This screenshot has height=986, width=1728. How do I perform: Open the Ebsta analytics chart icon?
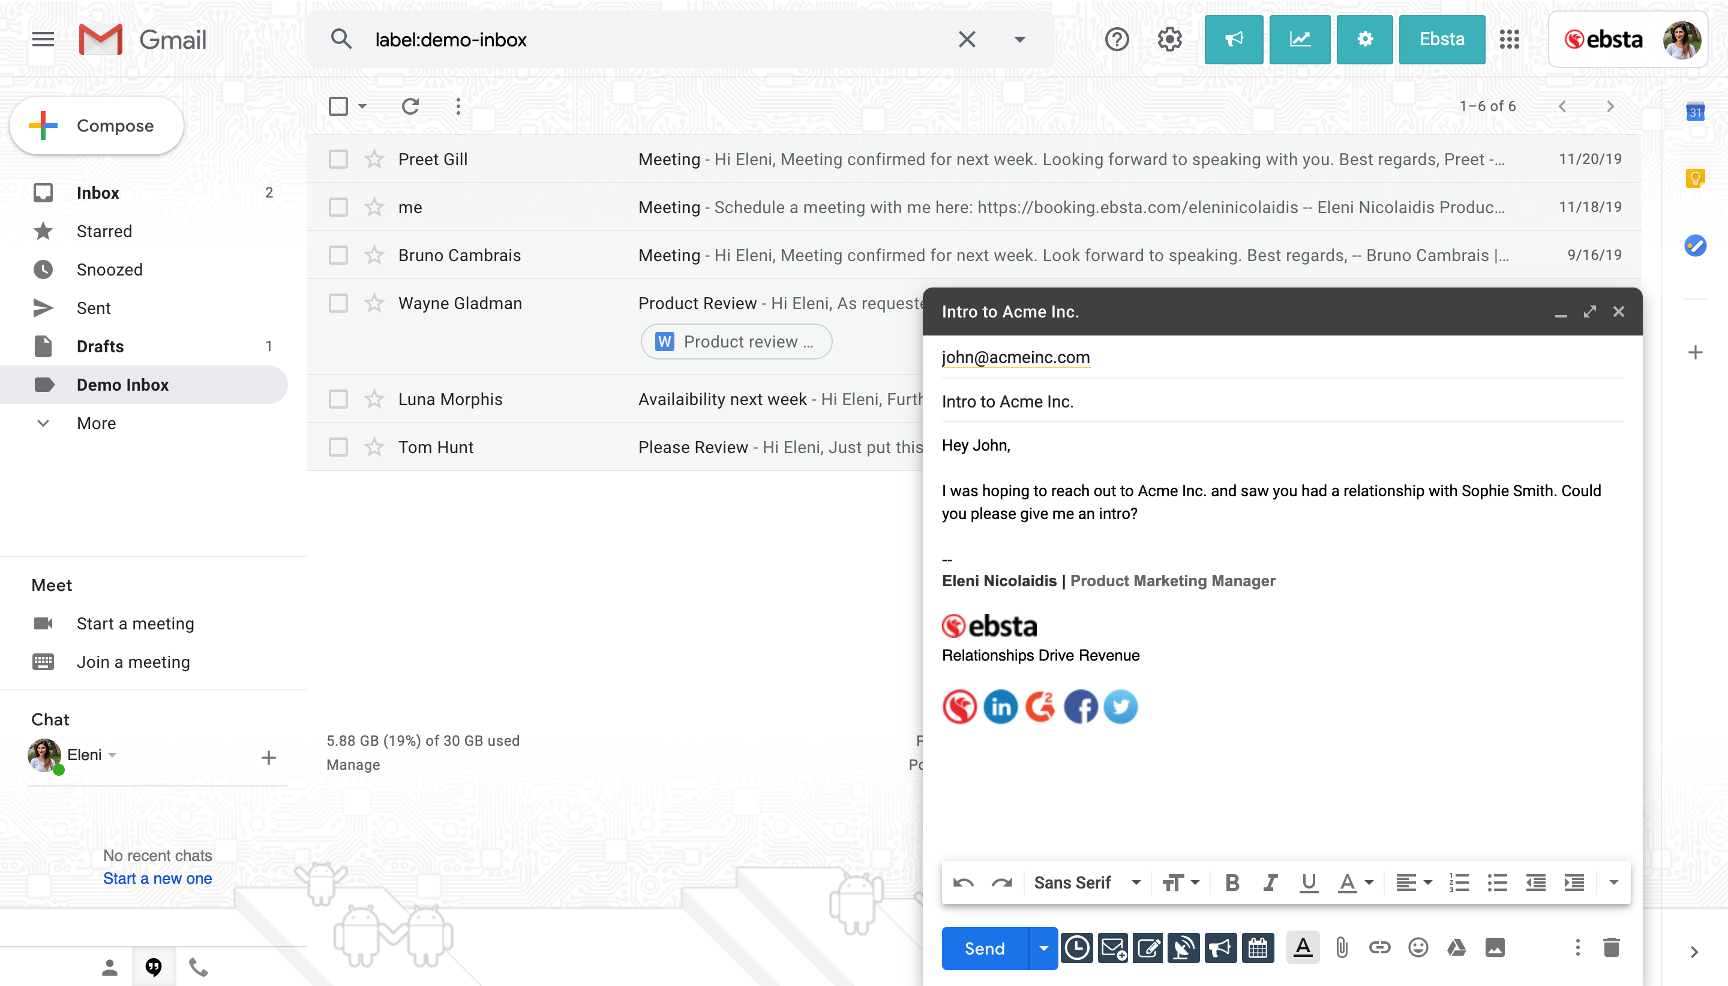[1299, 40]
